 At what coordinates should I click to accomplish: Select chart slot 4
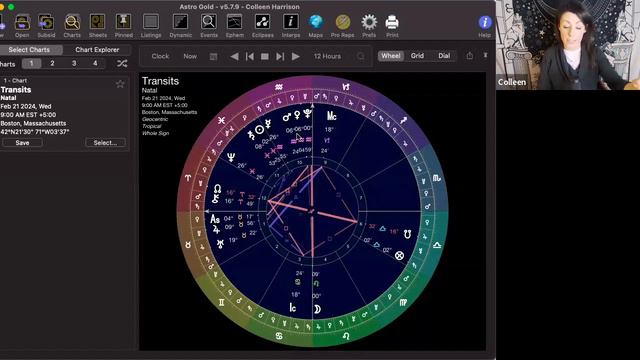95,63
